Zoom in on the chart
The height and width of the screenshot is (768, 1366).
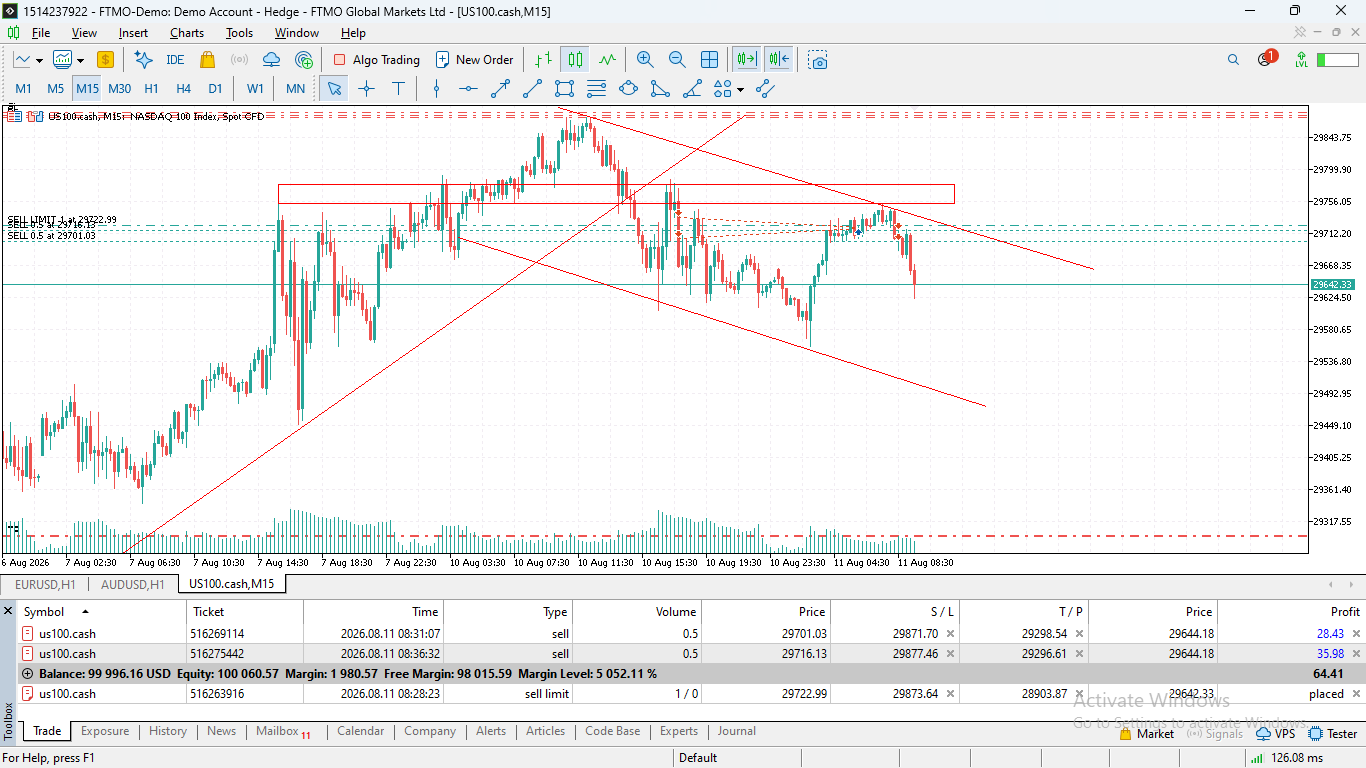click(x=645, y=60)
